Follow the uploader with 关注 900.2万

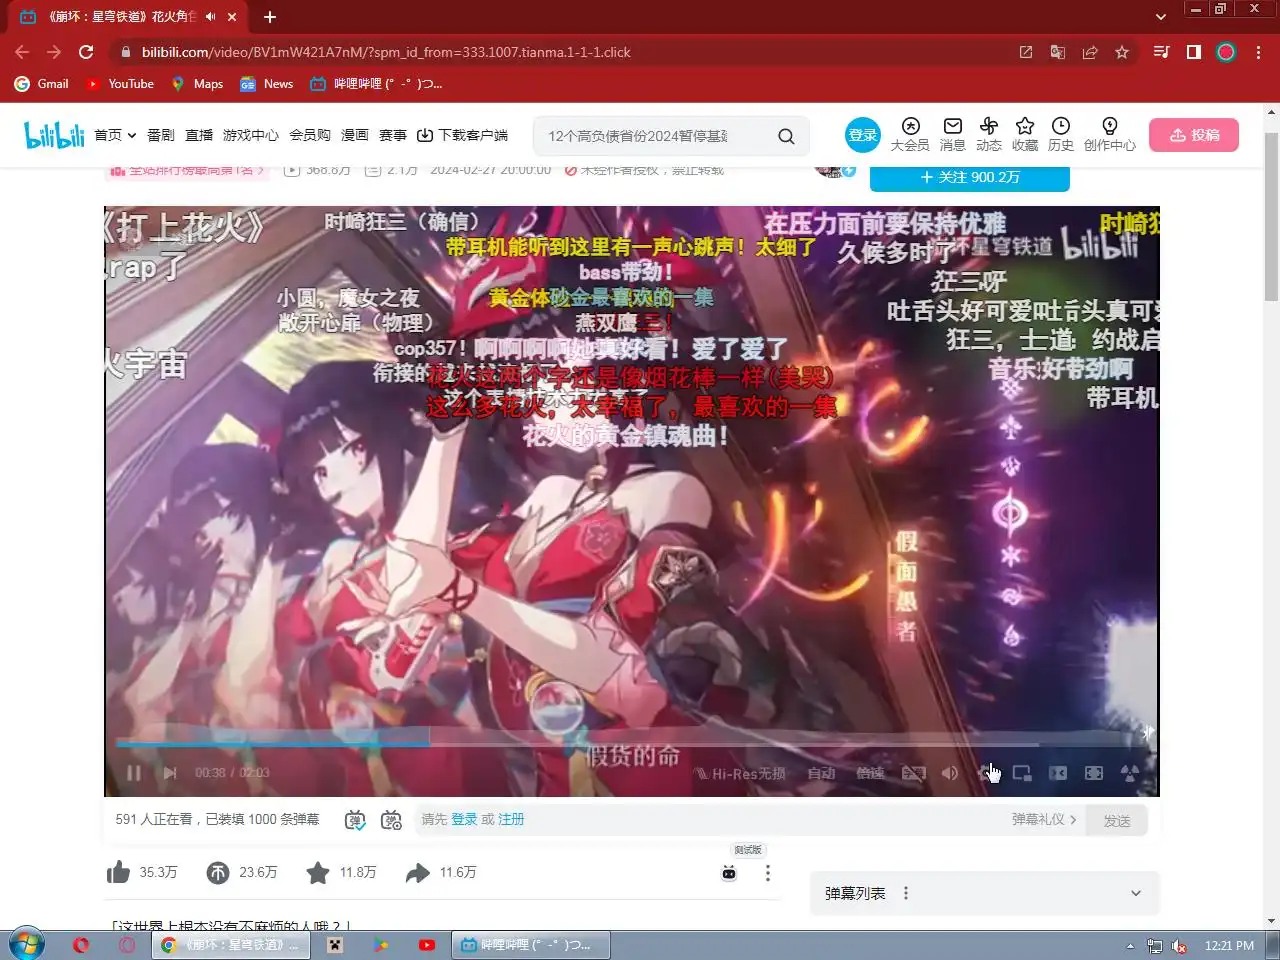(x=969, y=177)
